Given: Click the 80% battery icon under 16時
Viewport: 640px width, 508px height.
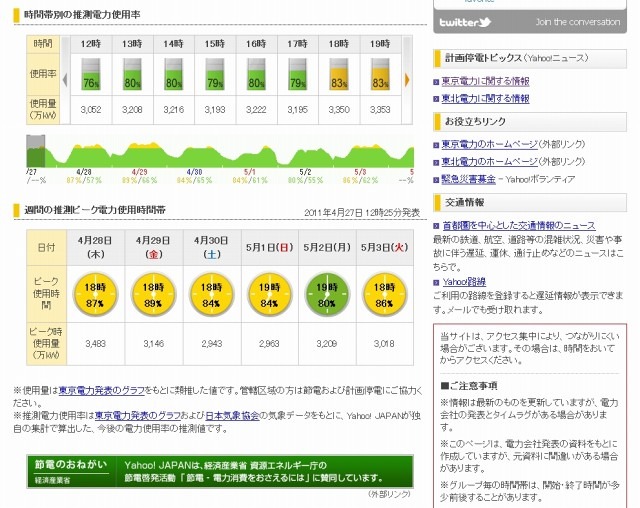Looking at the screenshot, I should click(x=256, y=74).
